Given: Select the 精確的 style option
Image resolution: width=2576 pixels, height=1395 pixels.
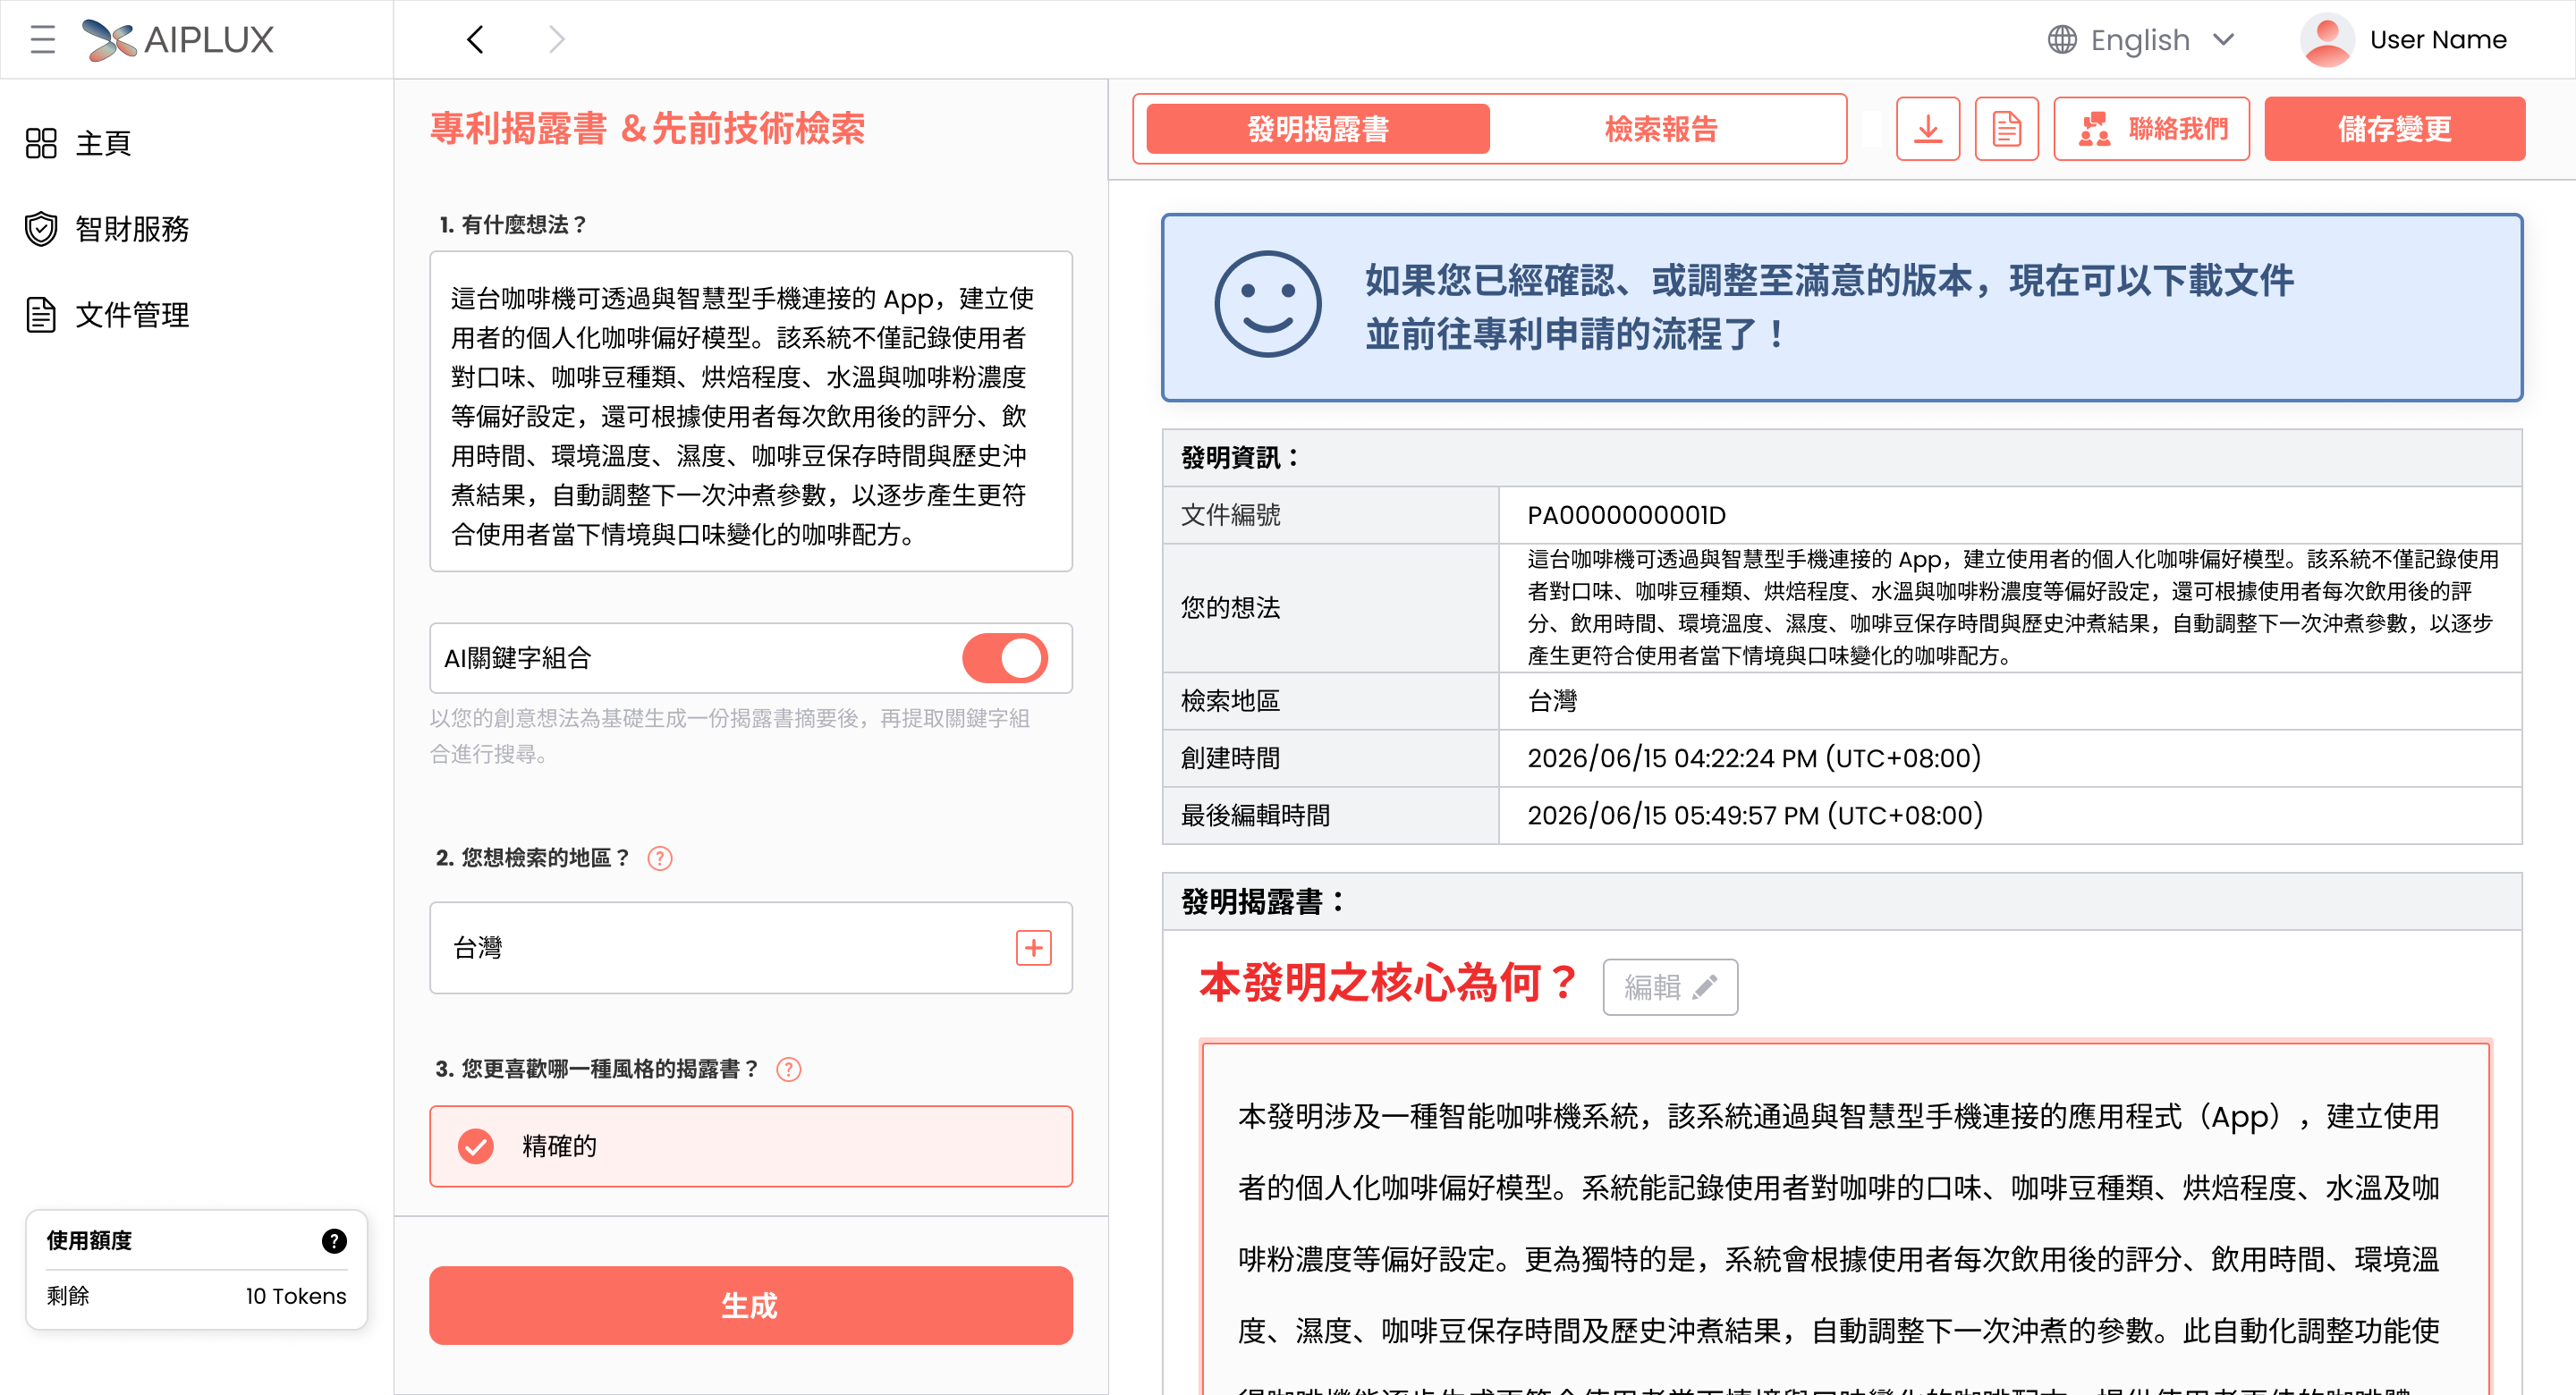Looking at the screenshot, I should (751, 1146).
